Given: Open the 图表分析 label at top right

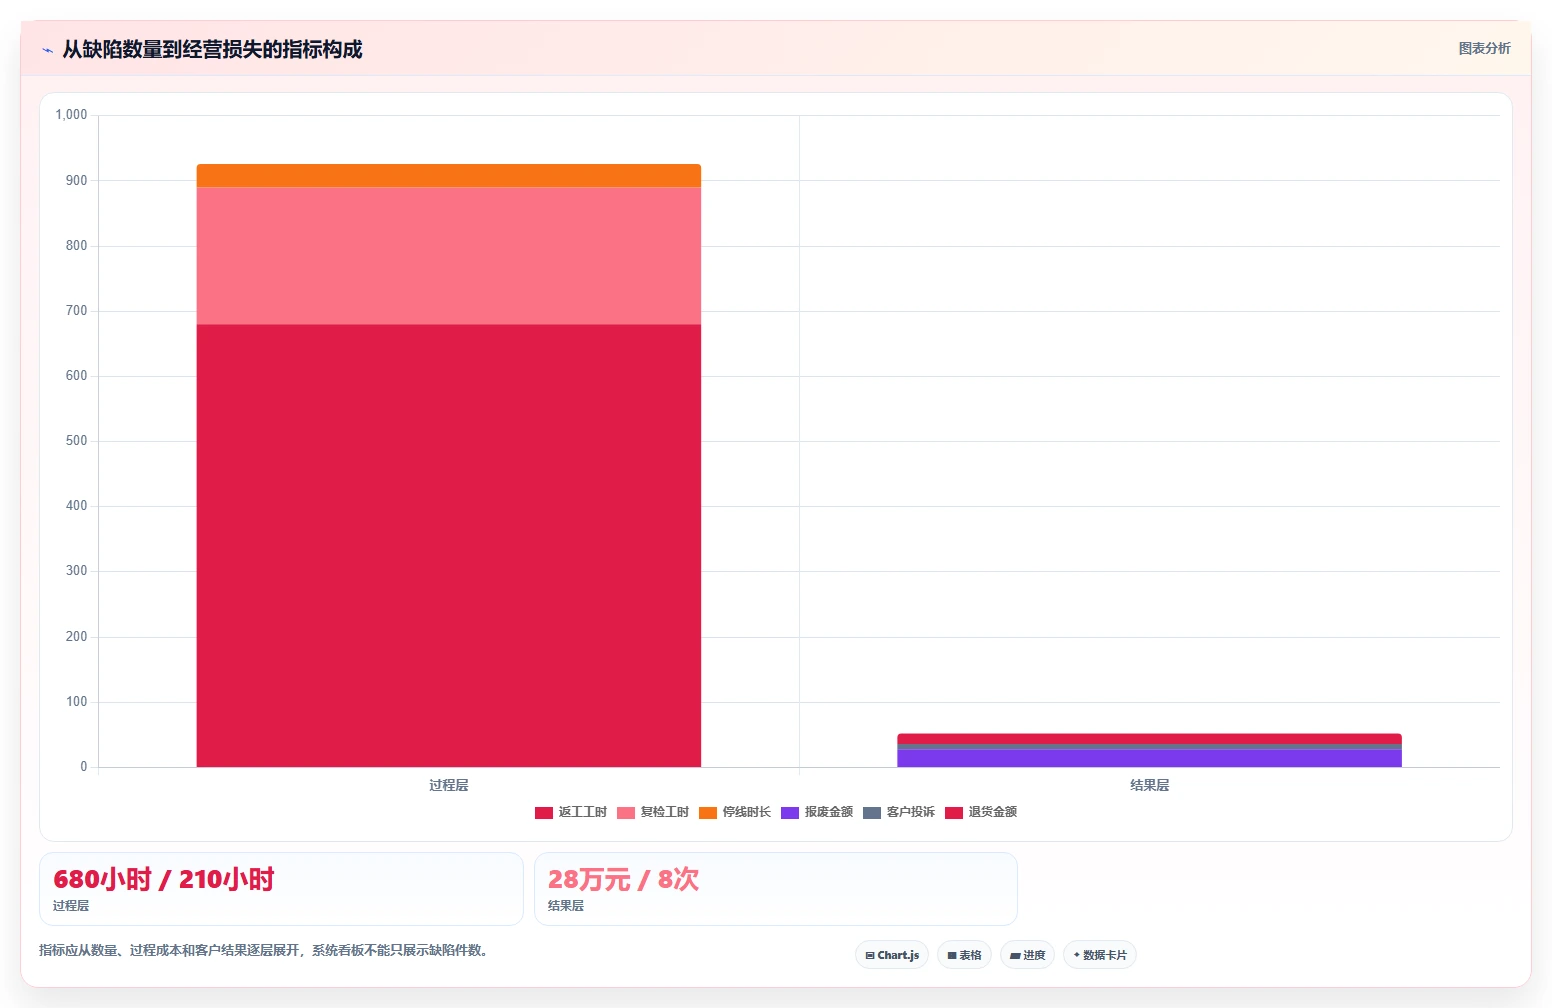Looking at the screenshot, I should pos(1484,48).
